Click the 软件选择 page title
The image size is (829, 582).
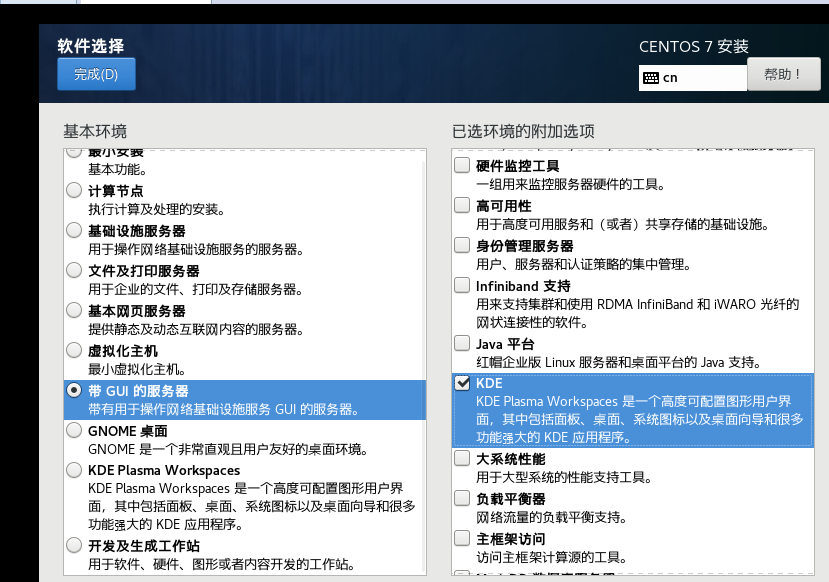click(x=90, y=46)
